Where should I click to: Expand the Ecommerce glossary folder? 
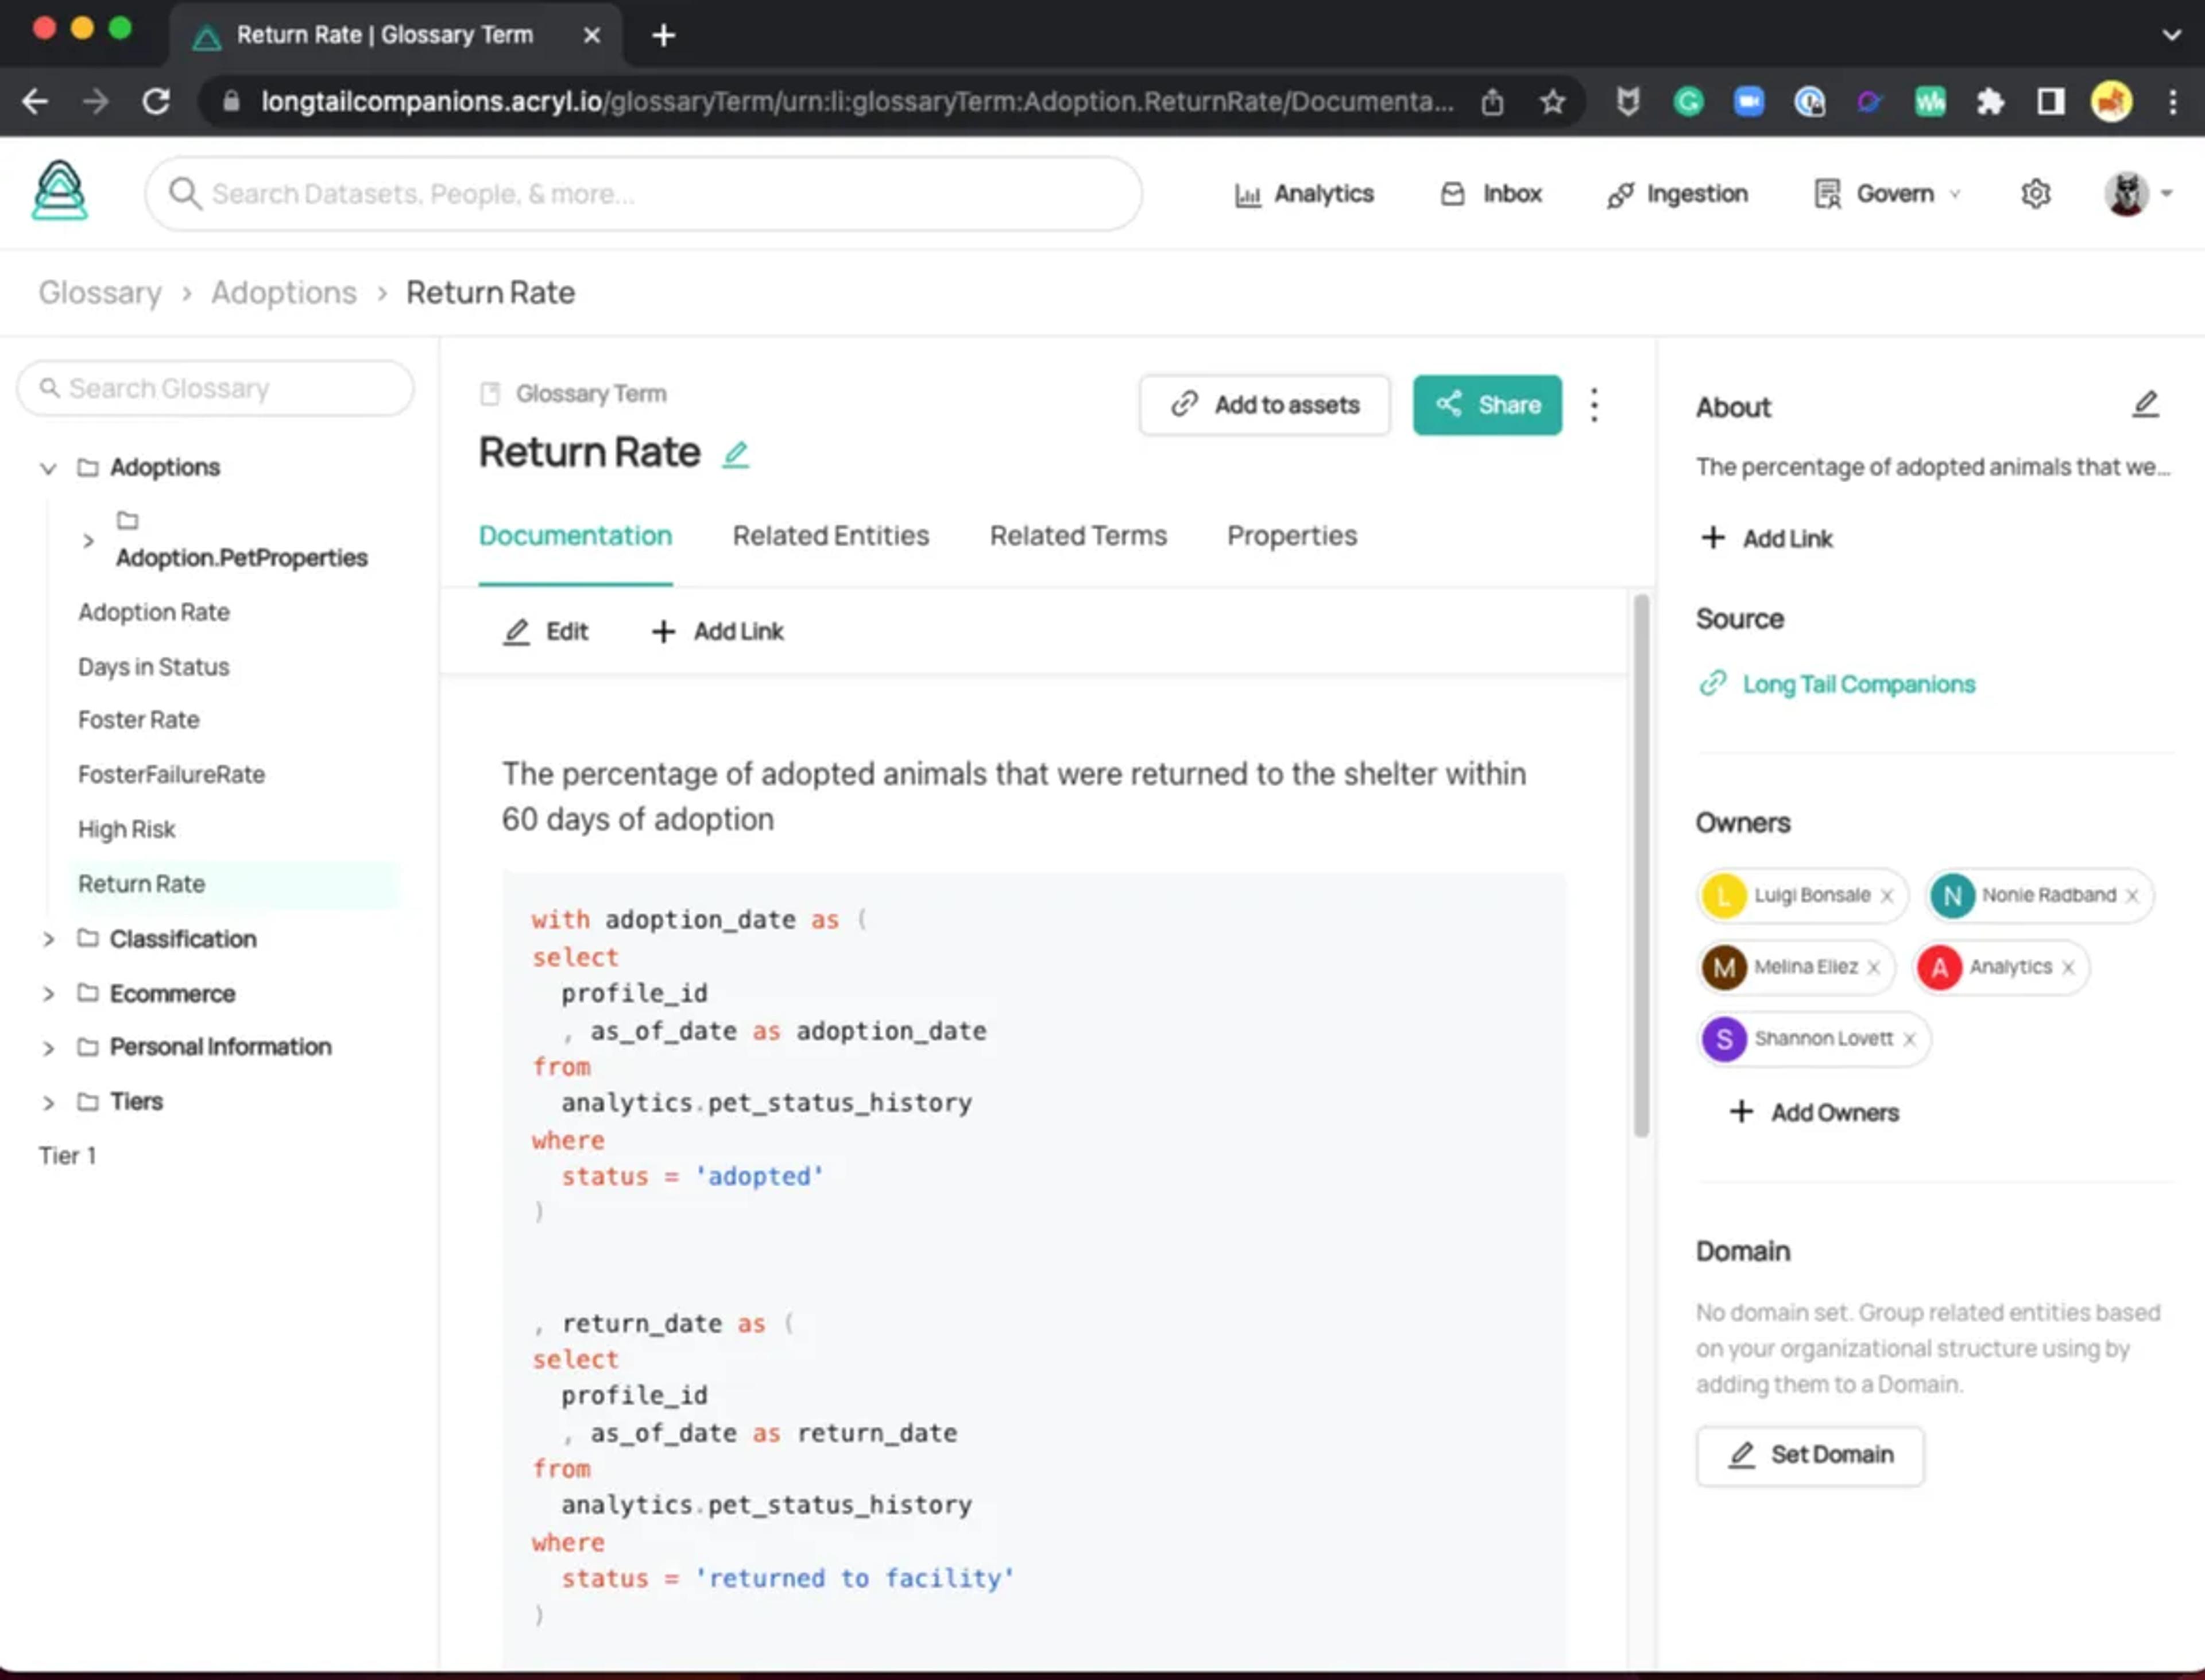[48, 992]
